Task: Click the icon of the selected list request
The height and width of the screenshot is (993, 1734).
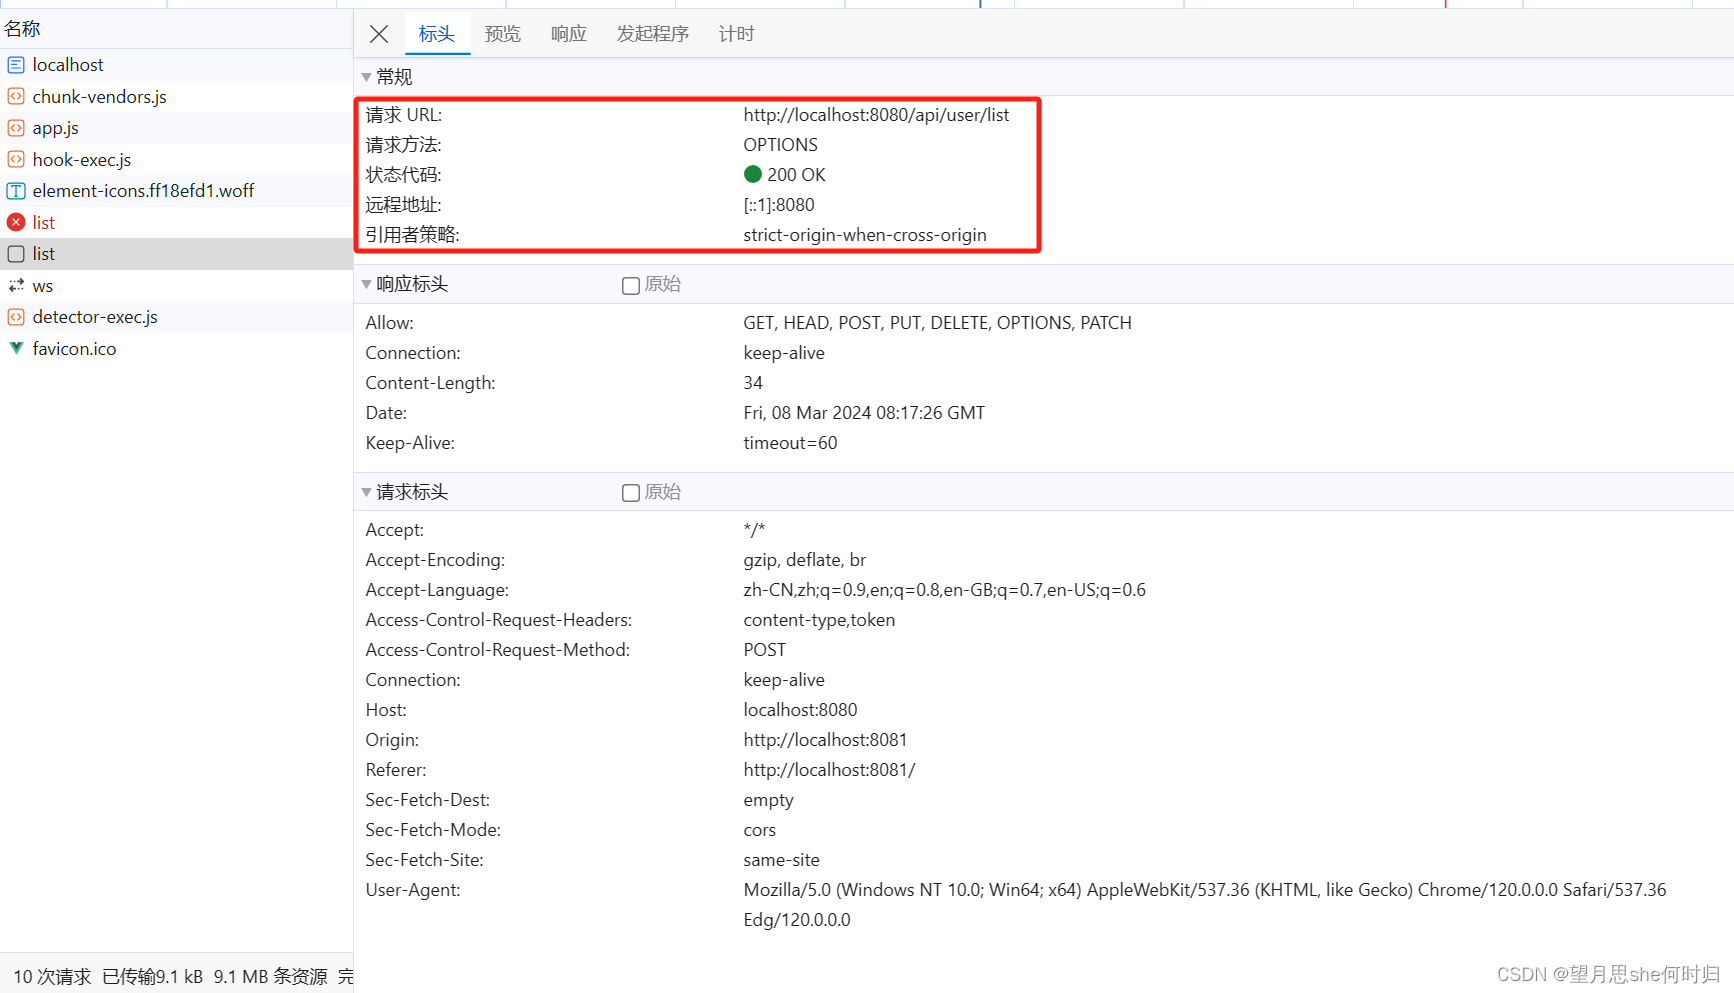Action: click(16, 254)
